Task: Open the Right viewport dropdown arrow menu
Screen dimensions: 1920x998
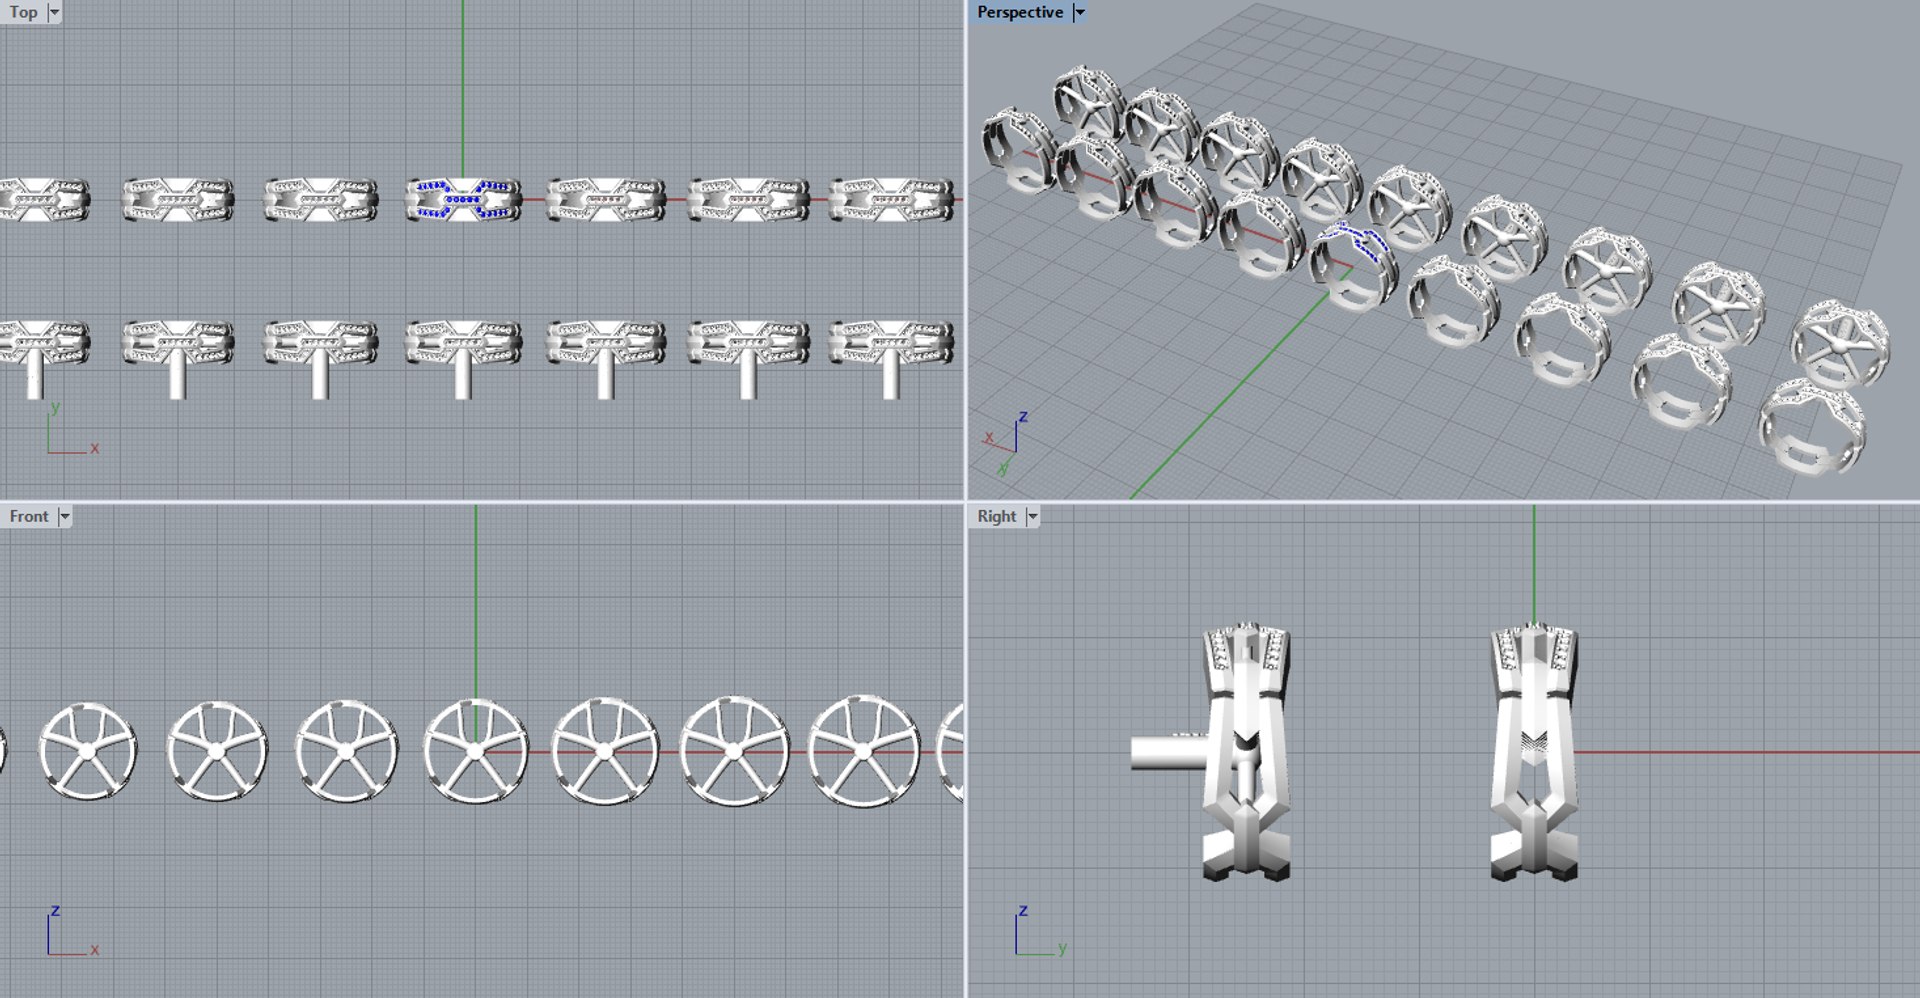Action: click(1033, 516)
